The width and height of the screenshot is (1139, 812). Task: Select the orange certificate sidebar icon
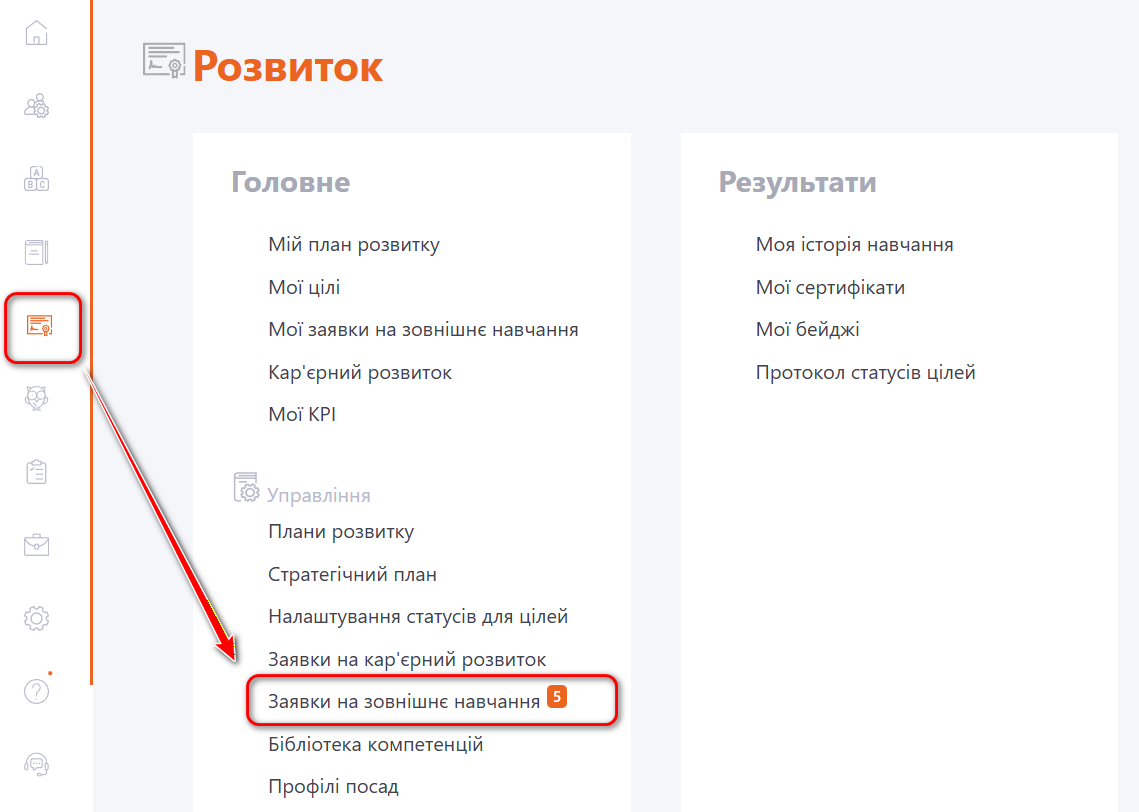[40, 326]
